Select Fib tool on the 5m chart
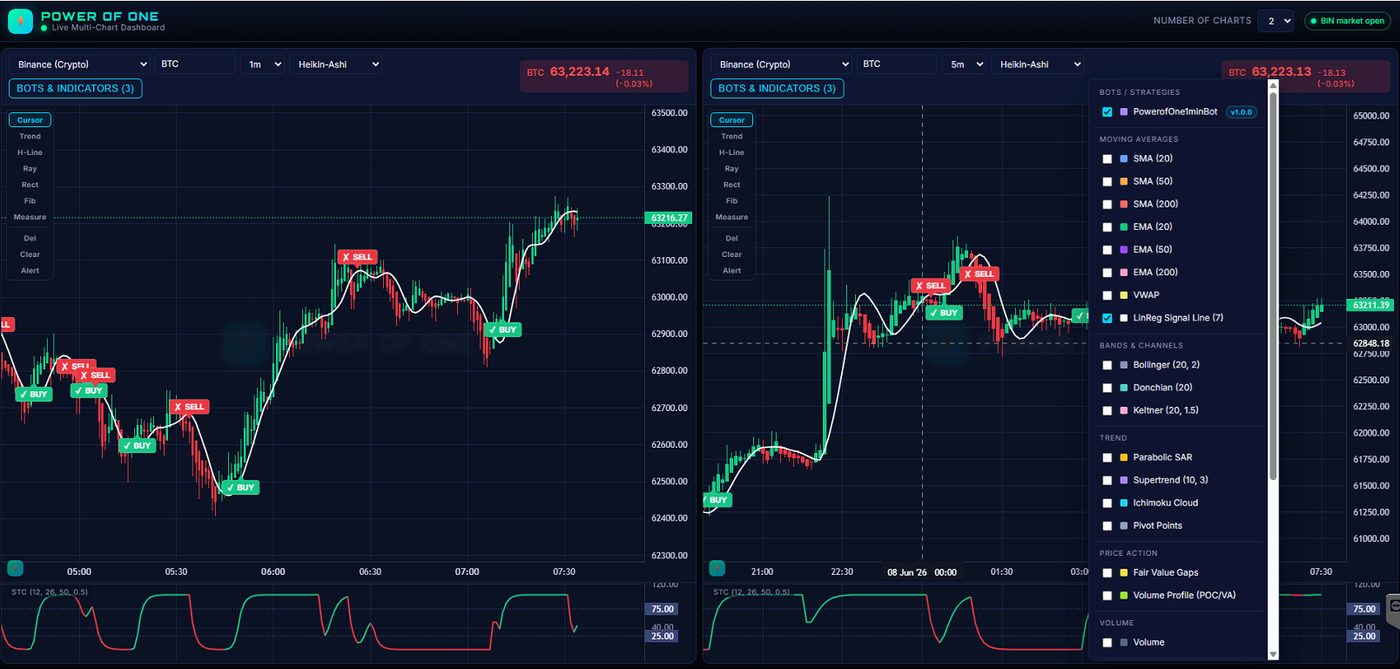 [x=732, y=201]
